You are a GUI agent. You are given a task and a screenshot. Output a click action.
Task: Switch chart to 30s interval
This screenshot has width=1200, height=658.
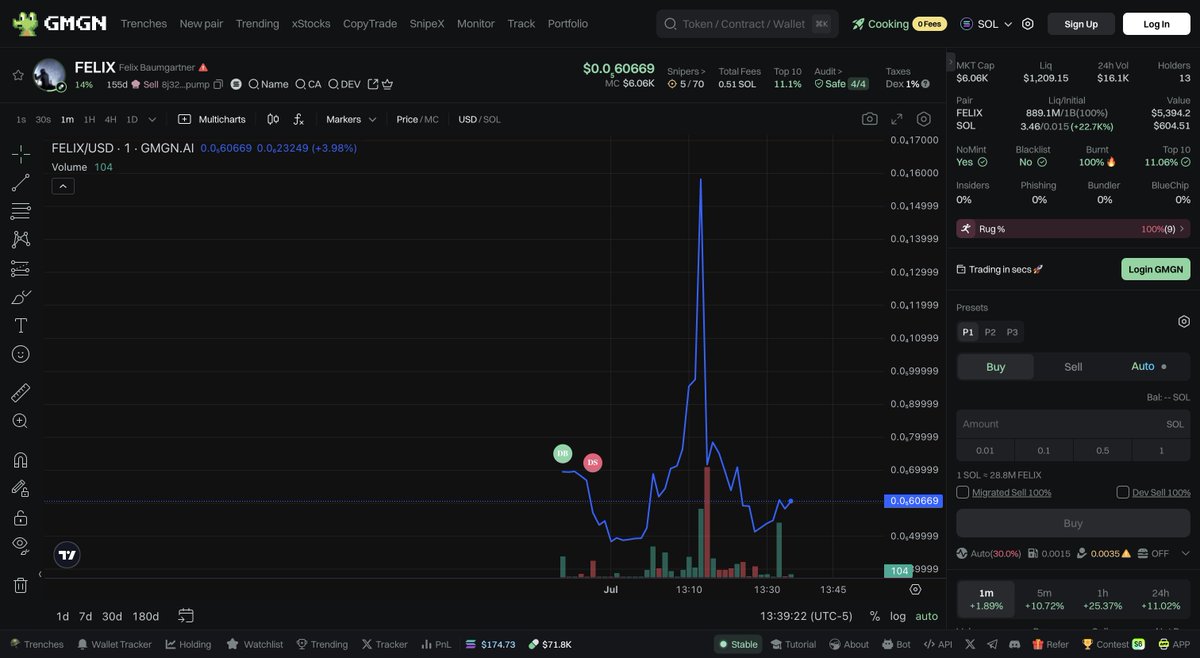(x=43, y=119)
